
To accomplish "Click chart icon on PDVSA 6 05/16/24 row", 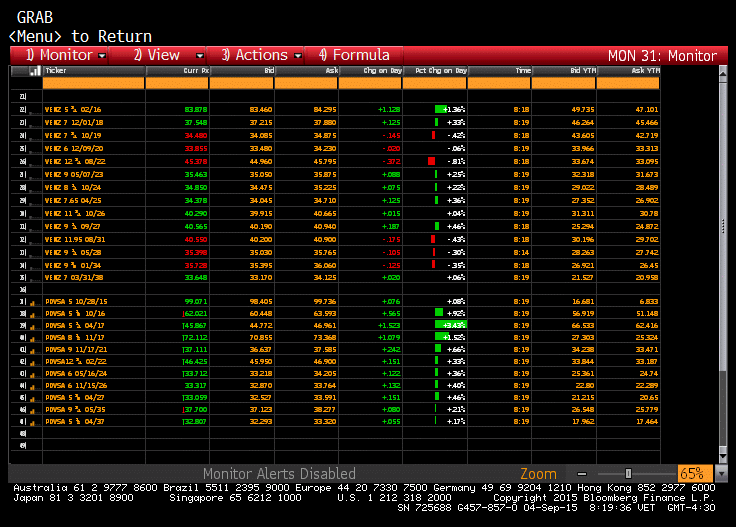I will coord(32,375).
